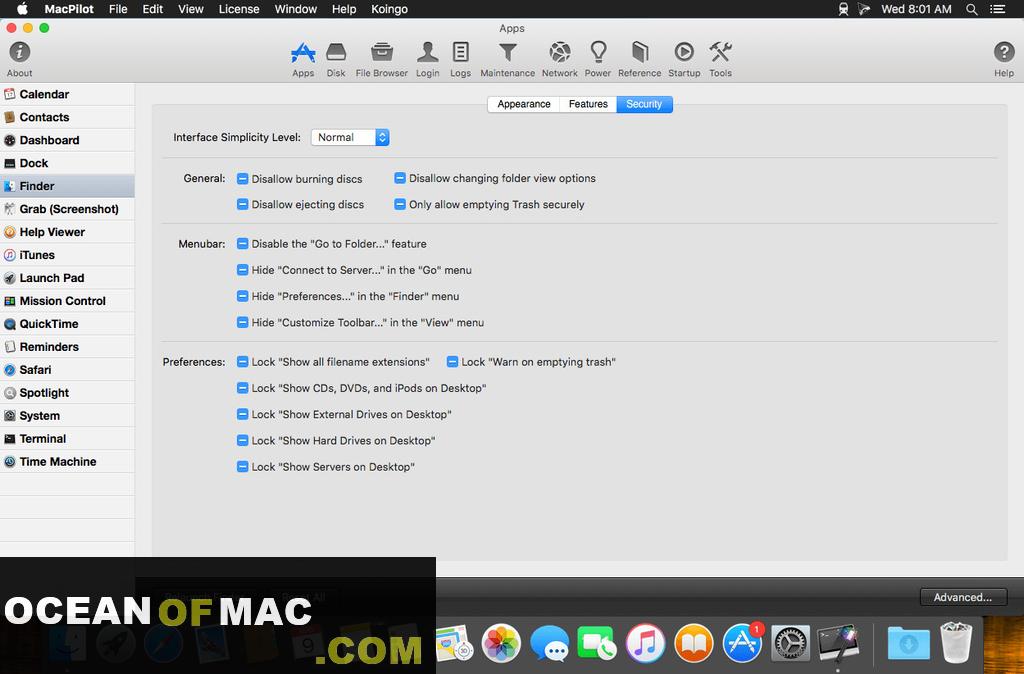Choose iTunes in the sidebar list
This screenshot has height=674, width=1024.
tap(67, 255)
